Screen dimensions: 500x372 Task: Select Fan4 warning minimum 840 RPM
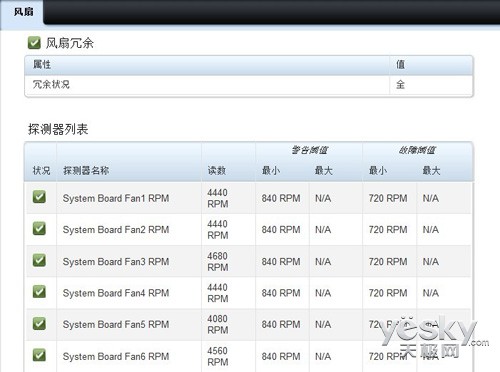pyautogui.click(x=281, y=293)
